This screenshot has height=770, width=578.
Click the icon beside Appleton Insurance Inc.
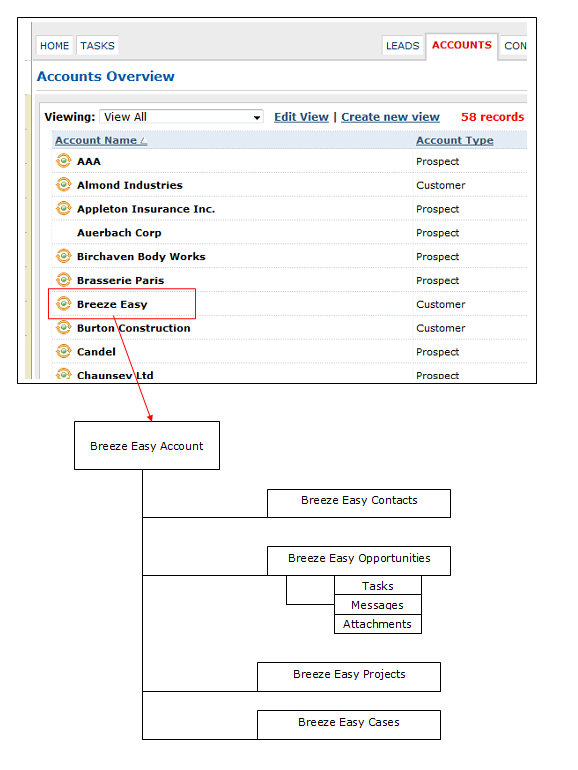pos(63,208)
